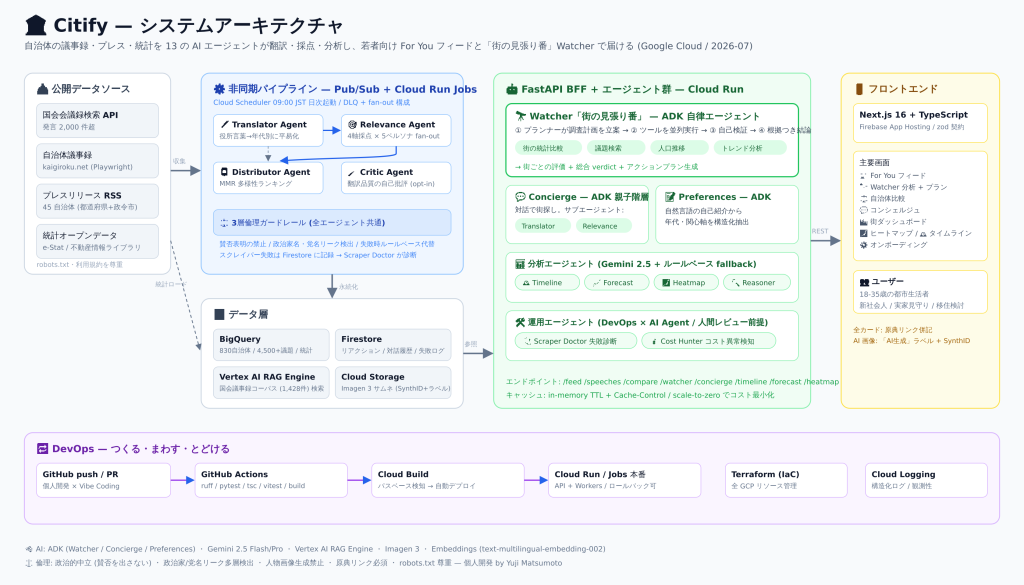Click the database icon beside データ層
Viewport: 1024px width, 585px height.
pyautogui.click(x=219, y=315)
